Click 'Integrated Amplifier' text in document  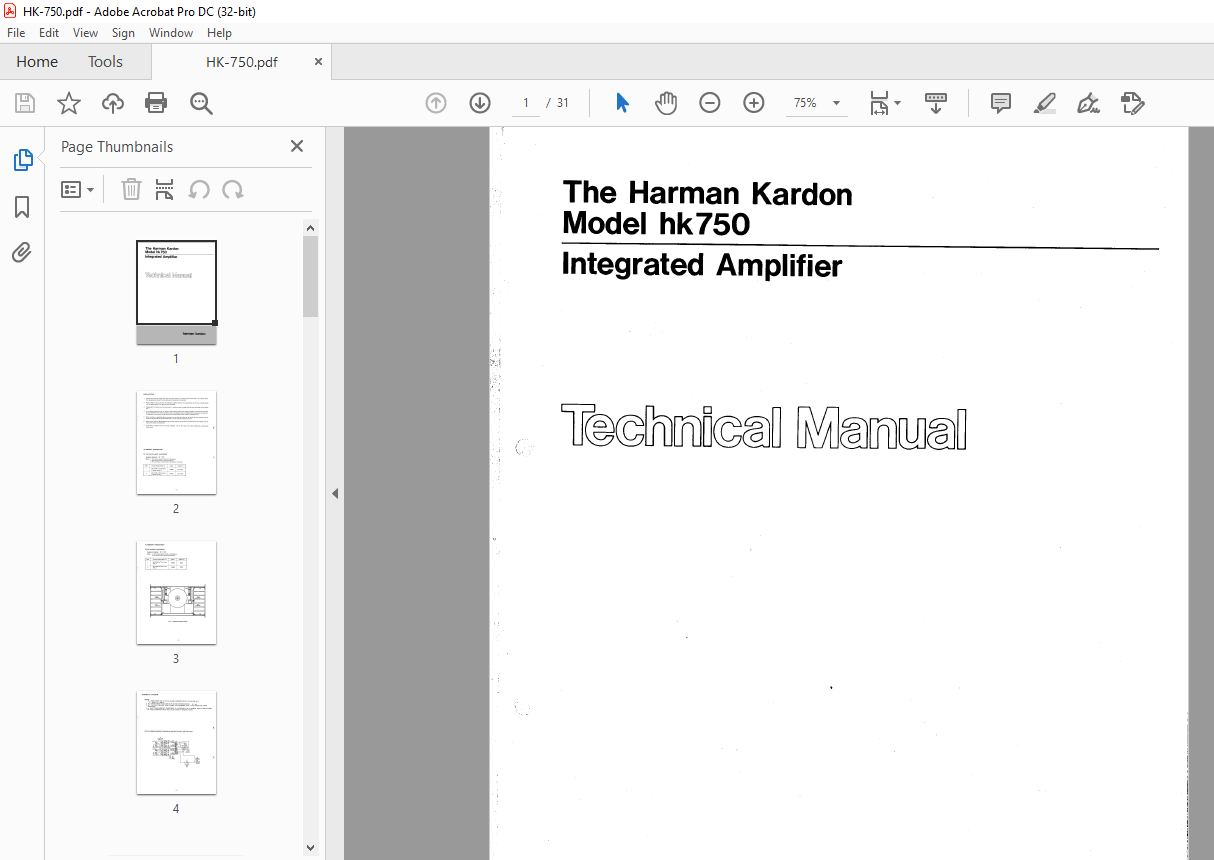point(702,265)
